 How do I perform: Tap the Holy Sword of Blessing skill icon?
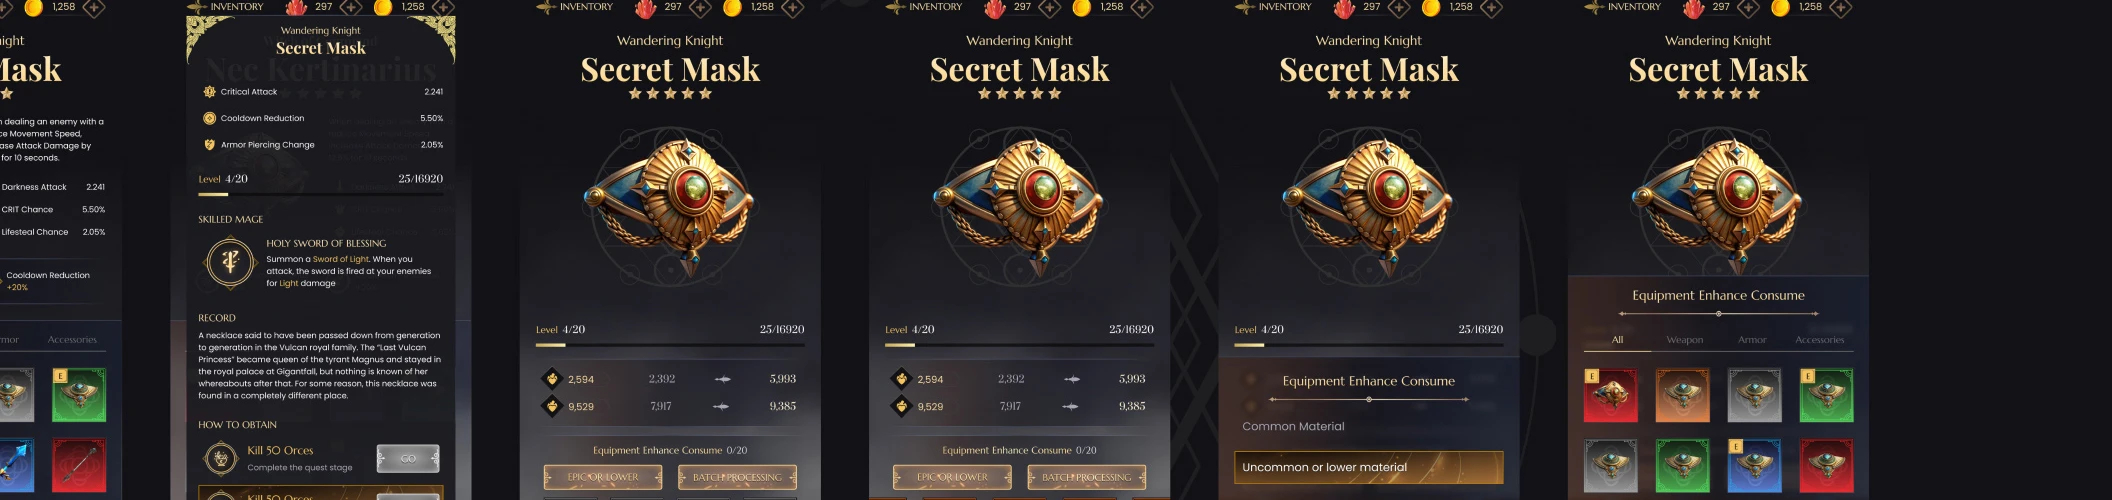coord(230,263)
